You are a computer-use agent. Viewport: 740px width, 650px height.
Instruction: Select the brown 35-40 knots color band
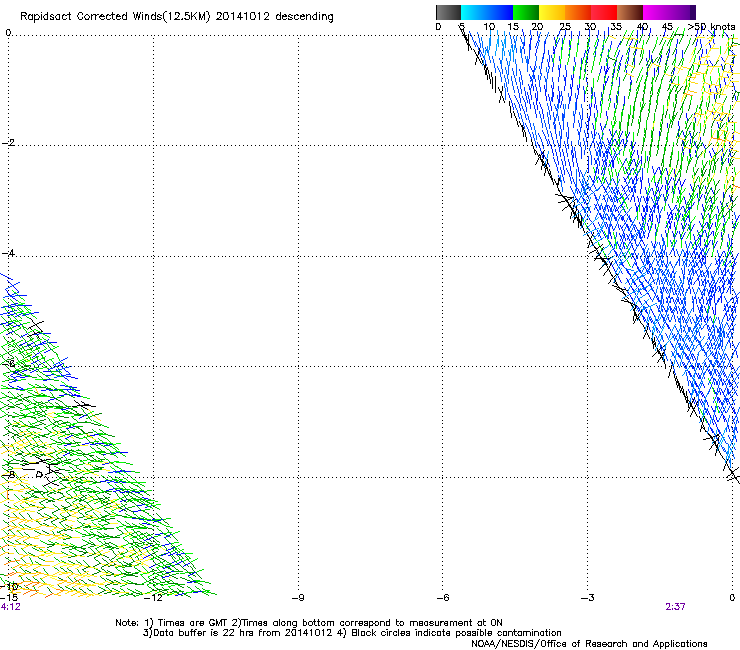[630, 12]
